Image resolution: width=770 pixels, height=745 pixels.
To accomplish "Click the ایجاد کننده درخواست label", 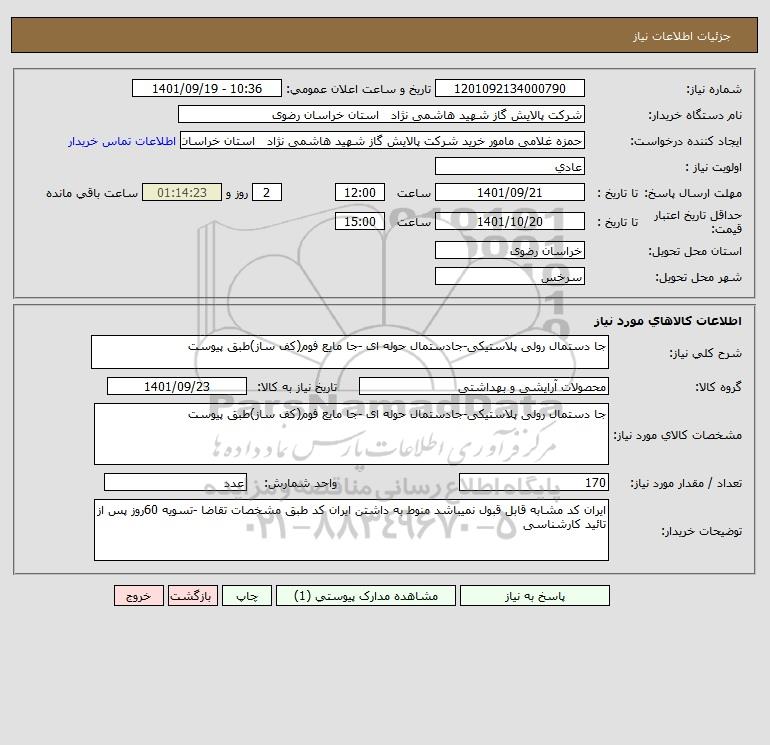I will [x=686, y=141].
